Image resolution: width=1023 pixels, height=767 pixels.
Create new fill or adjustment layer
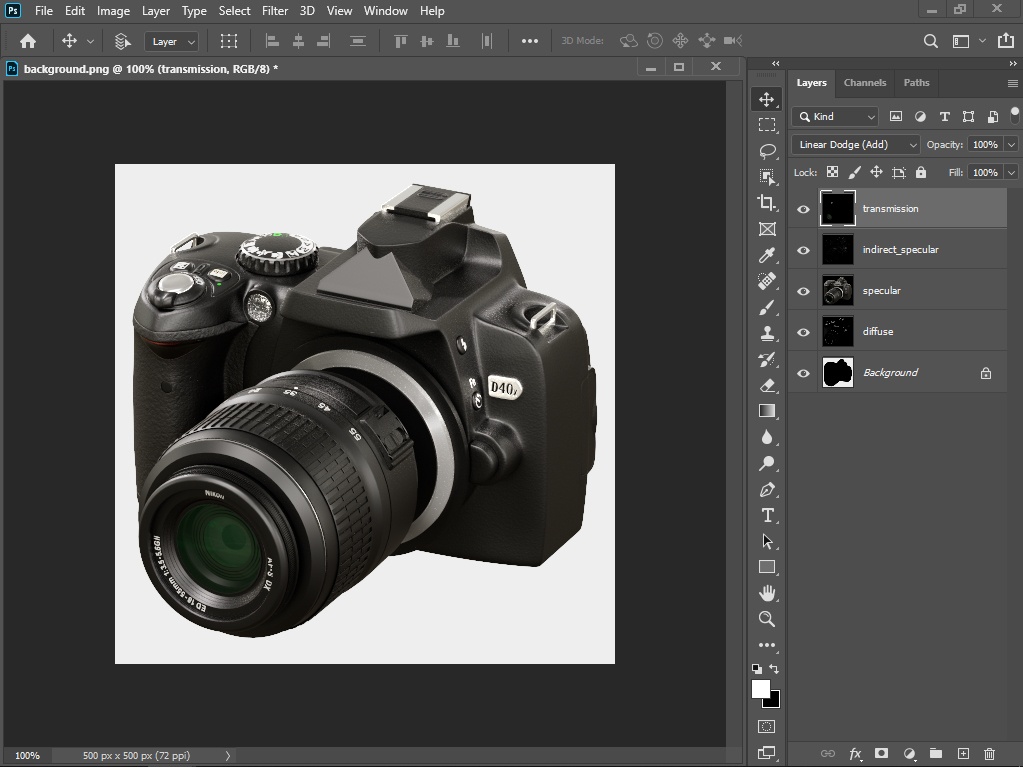(x=909, y=753)
